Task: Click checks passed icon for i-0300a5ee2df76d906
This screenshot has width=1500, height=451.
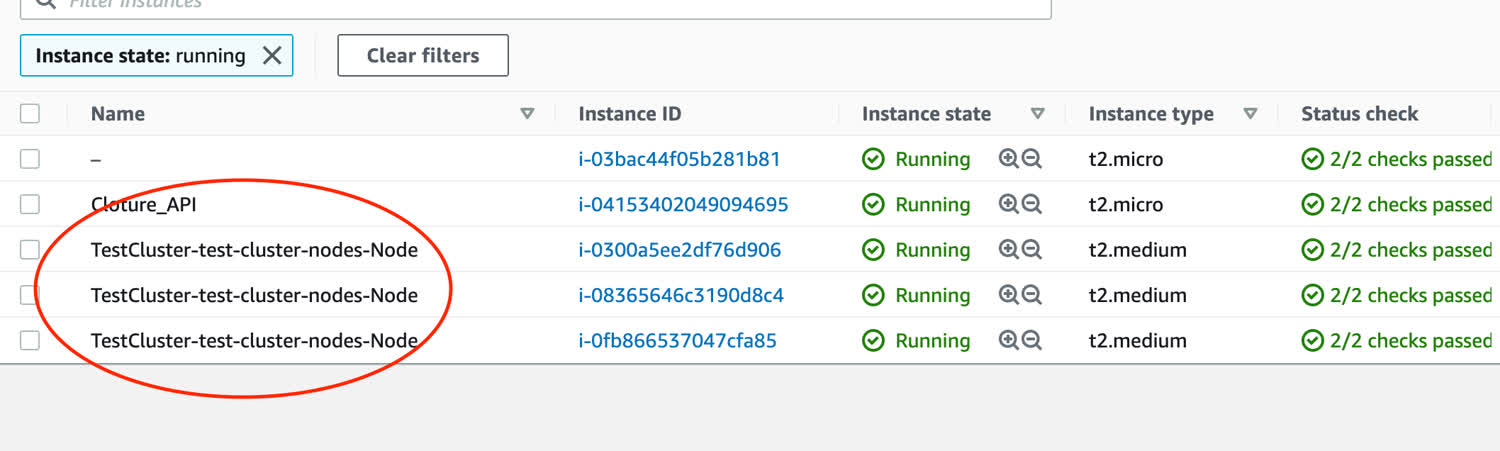Action: (x=1312, y=250)
